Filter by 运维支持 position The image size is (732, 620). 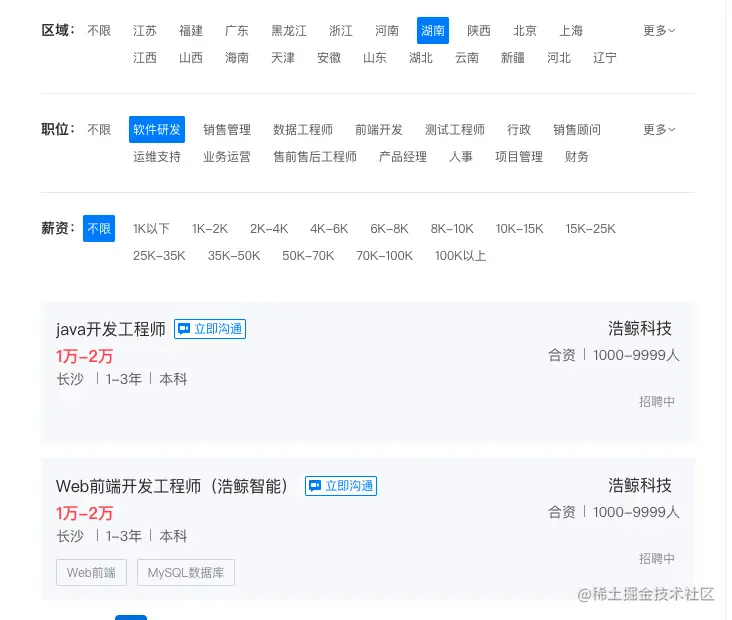click(157, 157)
